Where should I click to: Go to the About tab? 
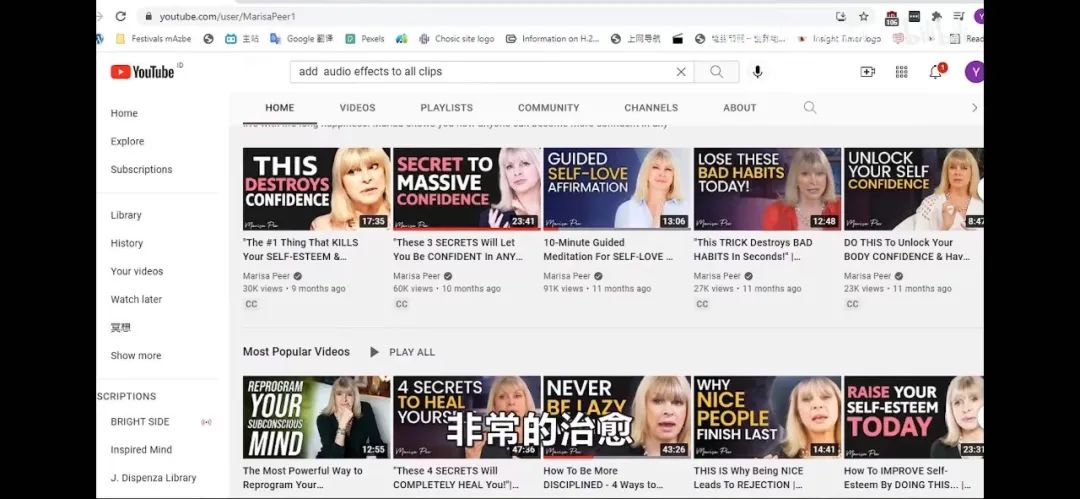click(740, 108)
